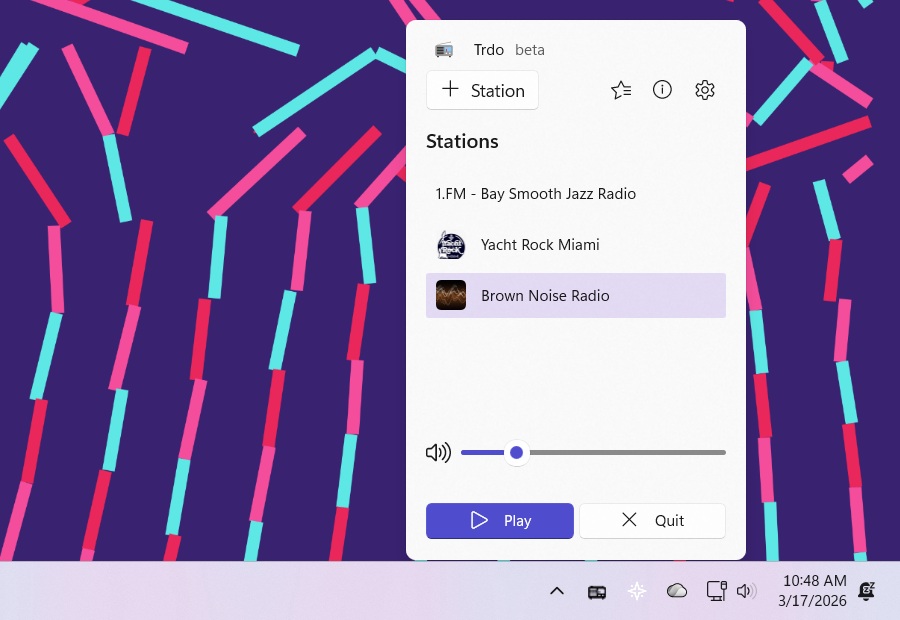Click the Brown Noise Radio artwork thumbnail
This screenshot has height=620, width=900.
tap(451, 296)
